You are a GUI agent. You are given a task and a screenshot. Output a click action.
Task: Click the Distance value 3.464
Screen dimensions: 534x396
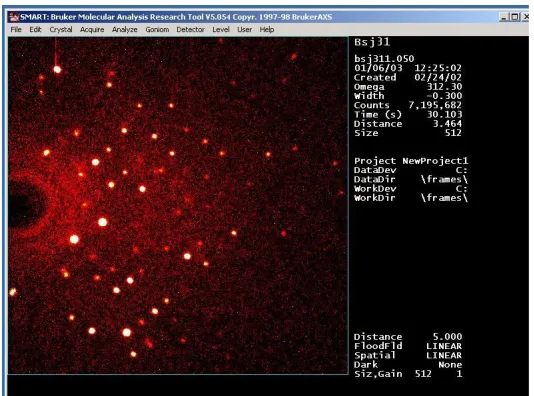(447, 124)
